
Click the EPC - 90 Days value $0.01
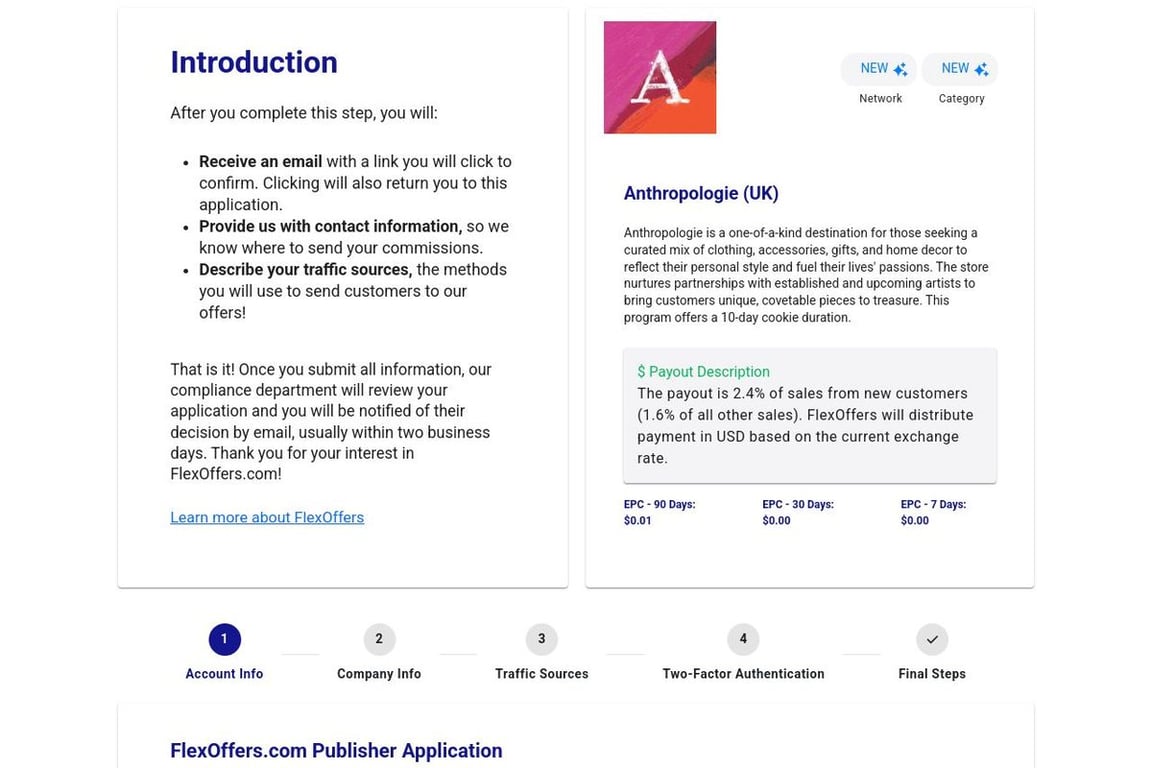pyautogui.click(x=637, y=520)
